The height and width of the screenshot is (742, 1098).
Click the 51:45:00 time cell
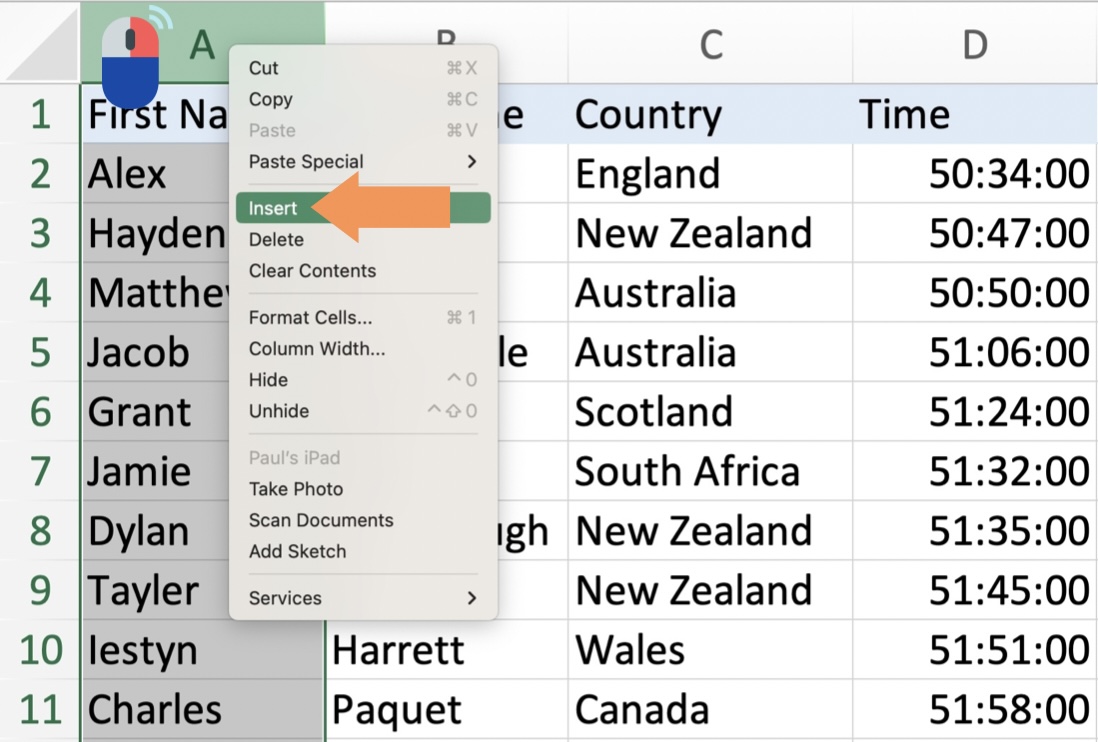click(x=975, y=590)
